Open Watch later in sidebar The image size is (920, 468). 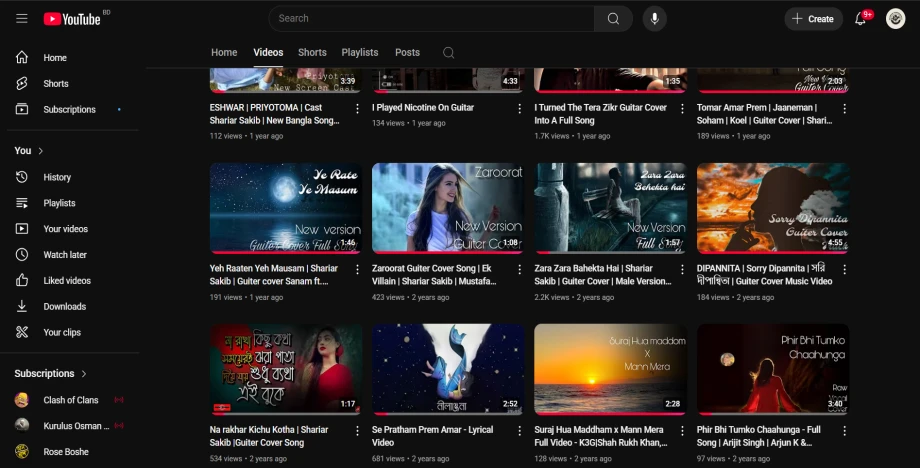coord(65,255)
